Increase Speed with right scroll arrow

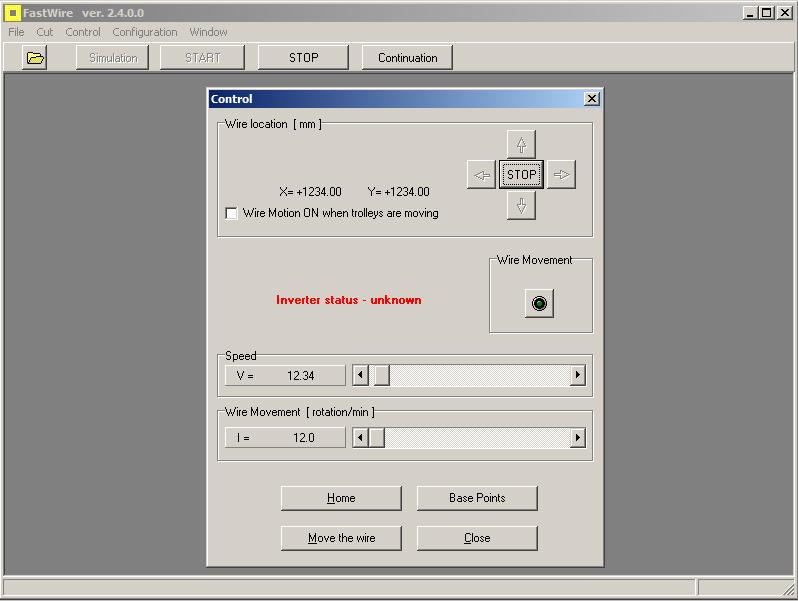pos(577,375)
